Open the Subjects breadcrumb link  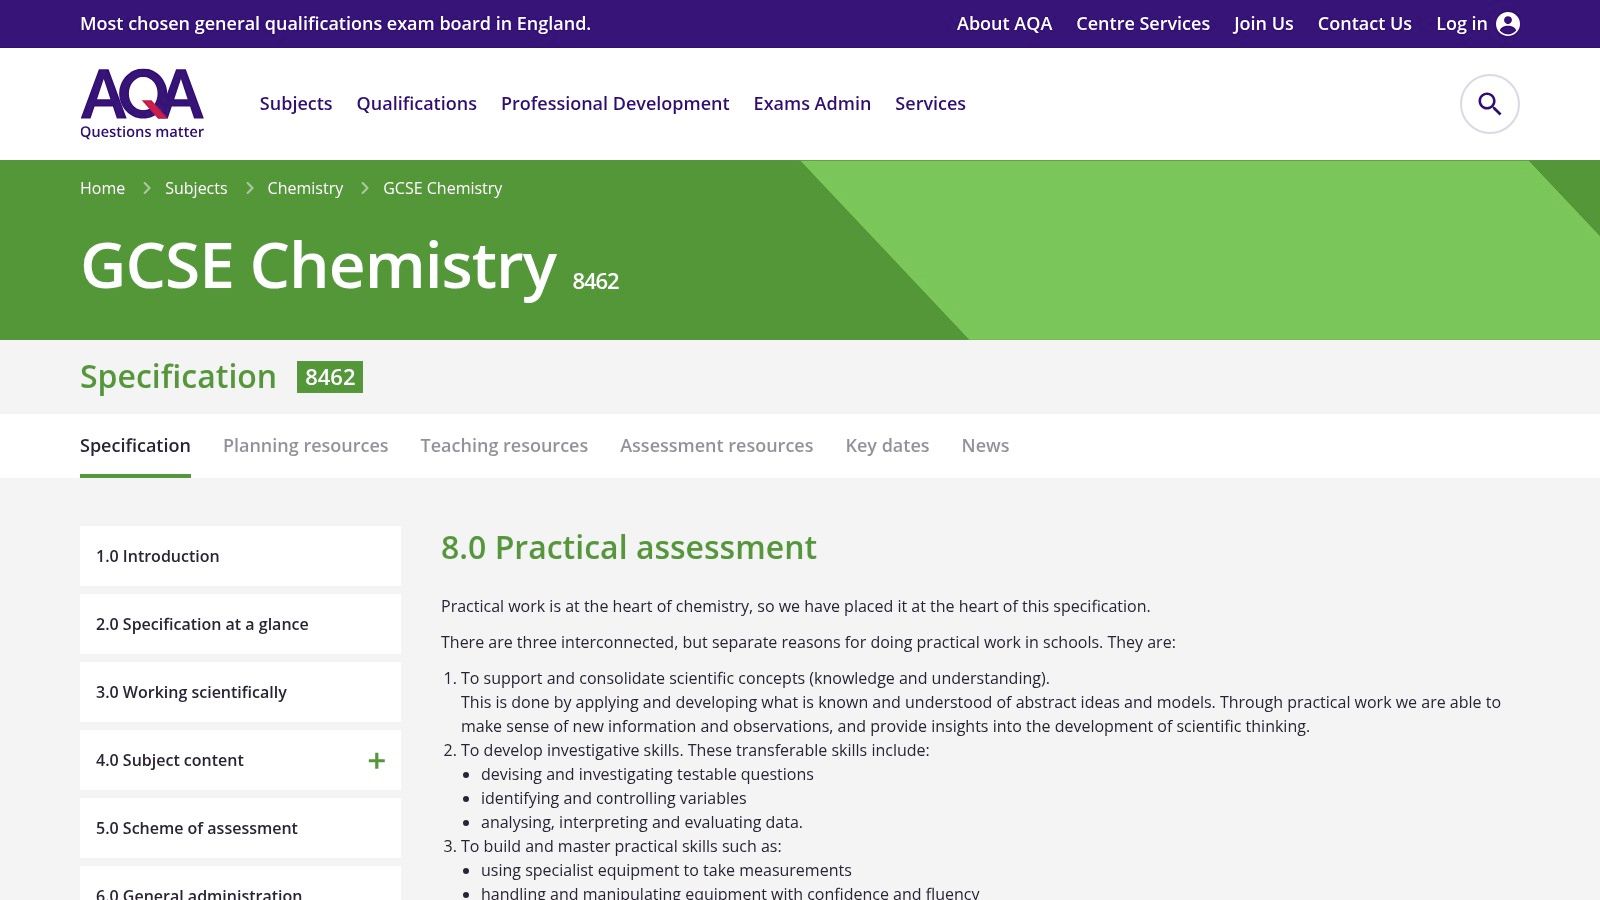click(x=196, y=188)
